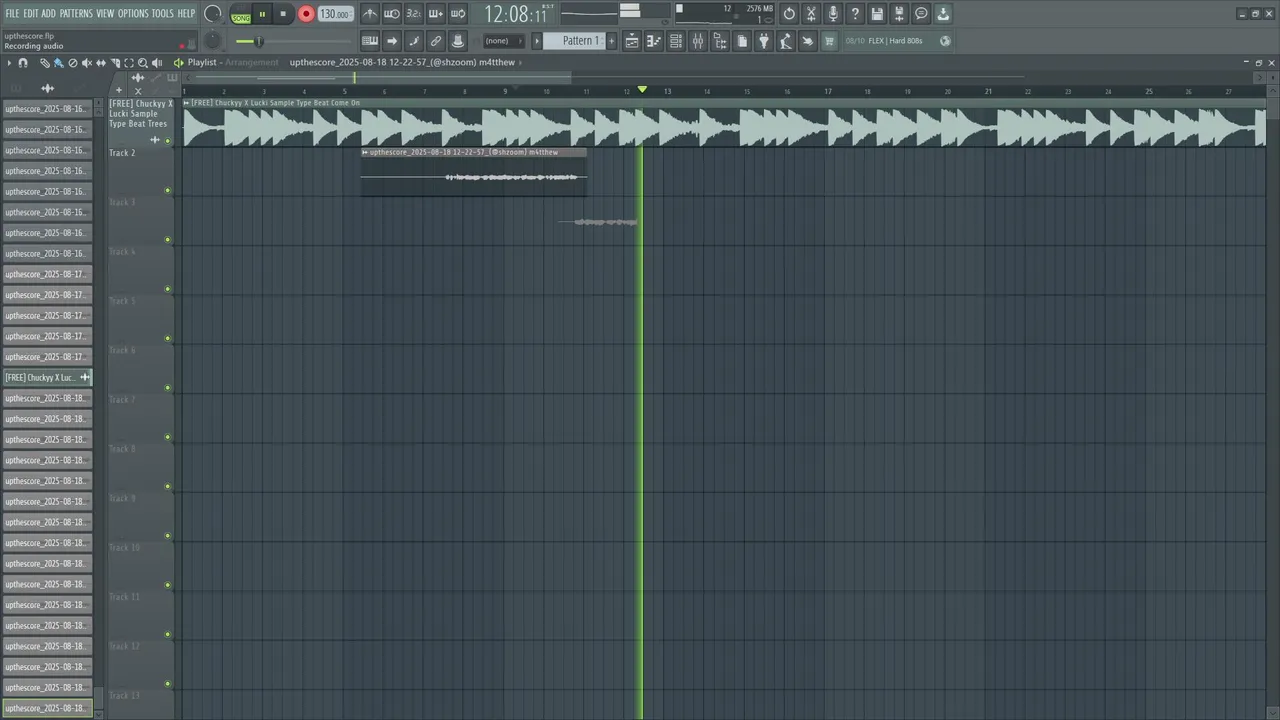Image resolution: width=1280 pixels, height=720 pixels.
Task: Click the typing keyboard to piano icon
Action: coord(370,41)
